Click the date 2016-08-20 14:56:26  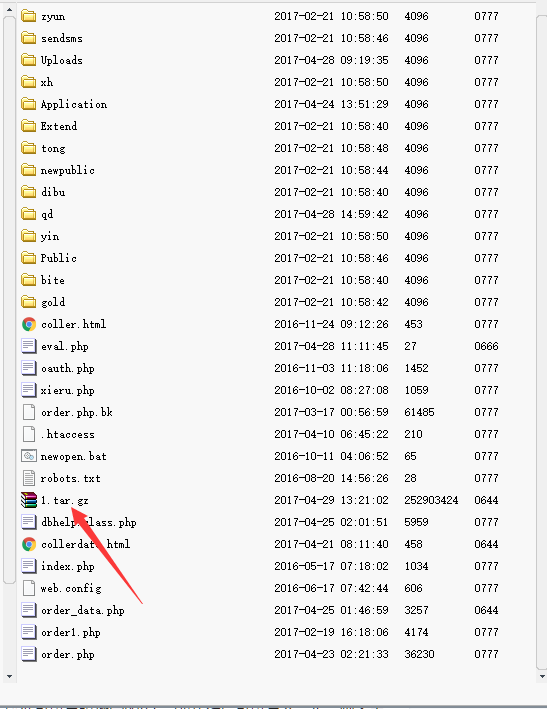tap(331, 478)
